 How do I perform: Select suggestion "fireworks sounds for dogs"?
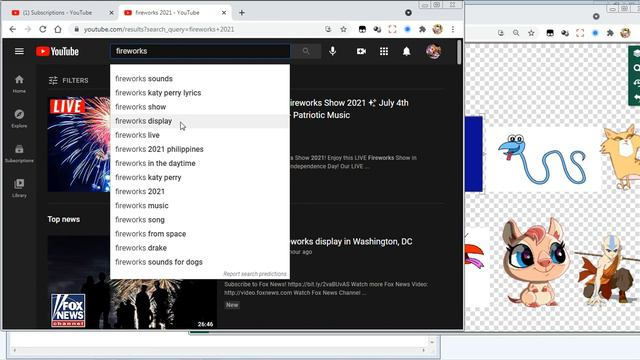[x=200, y=262]
